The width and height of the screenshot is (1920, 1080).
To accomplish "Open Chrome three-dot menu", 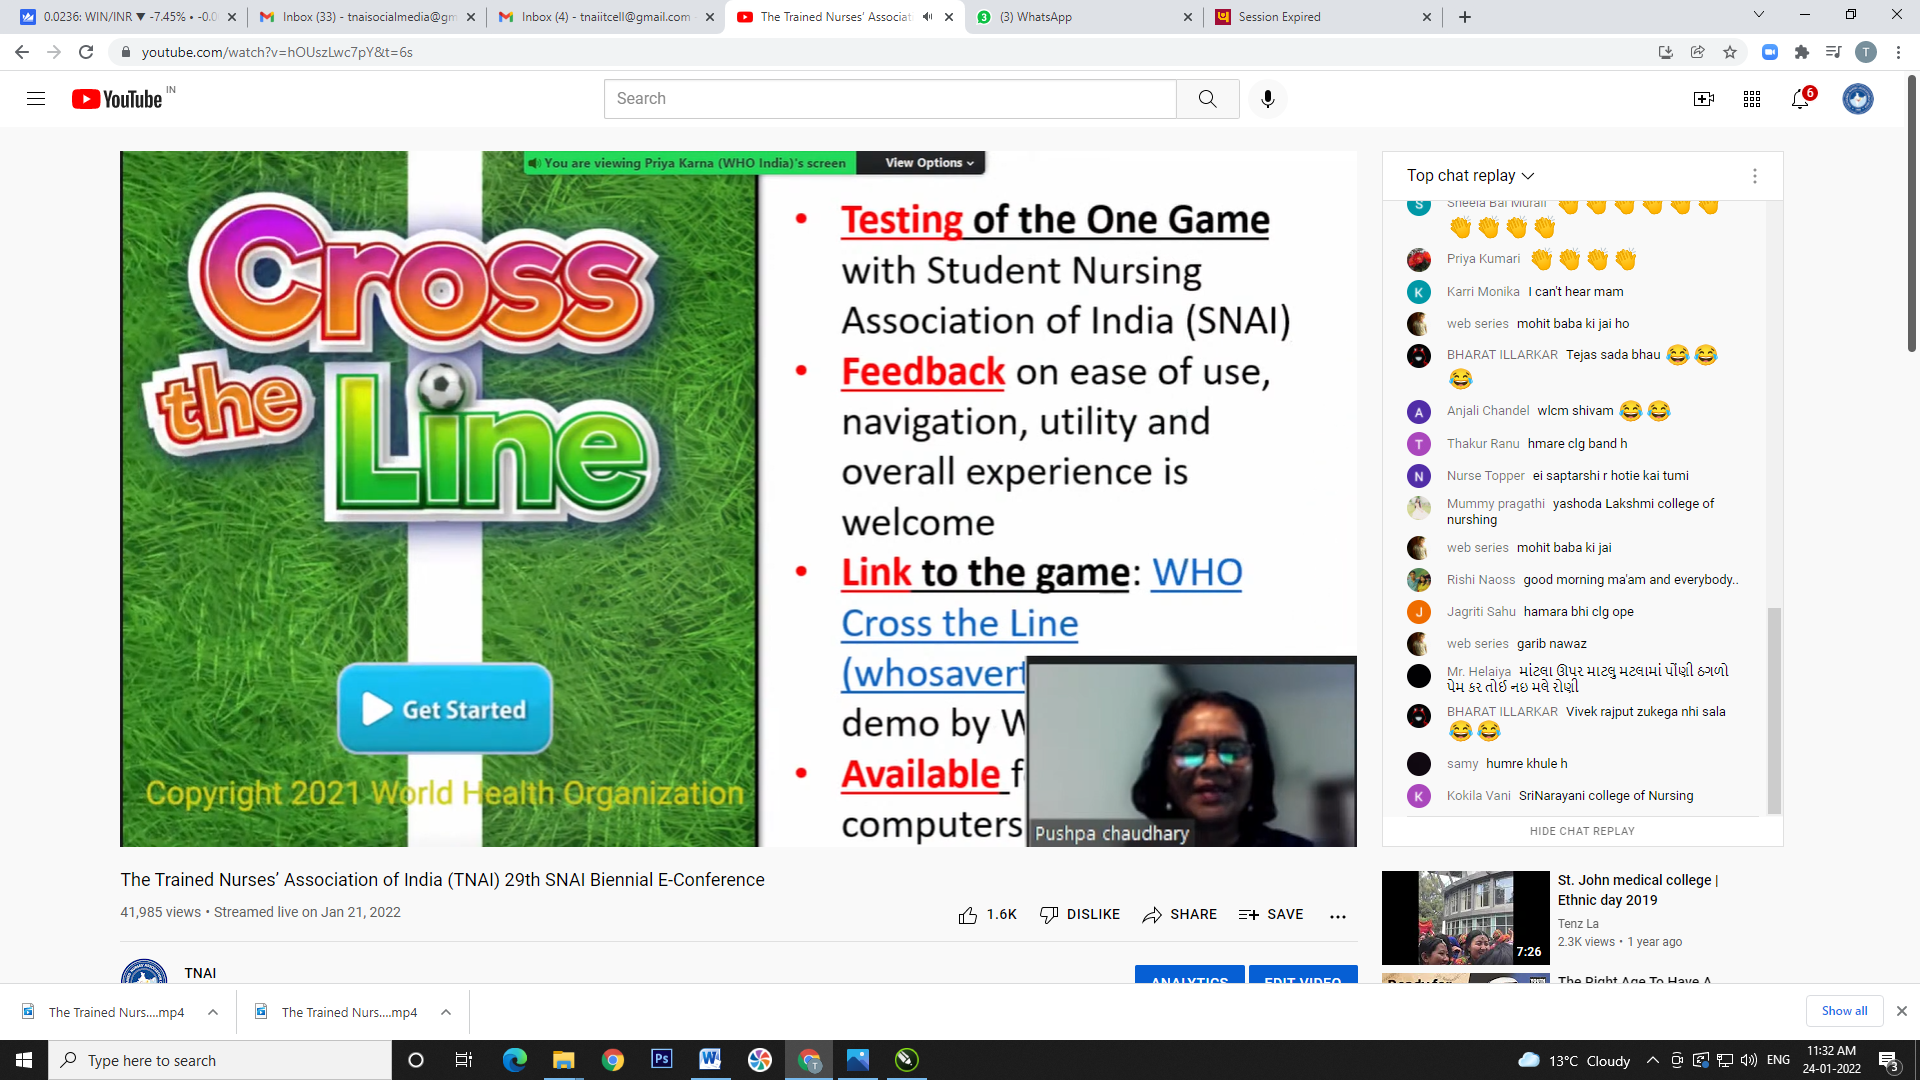I will (x=1898, y=52).
